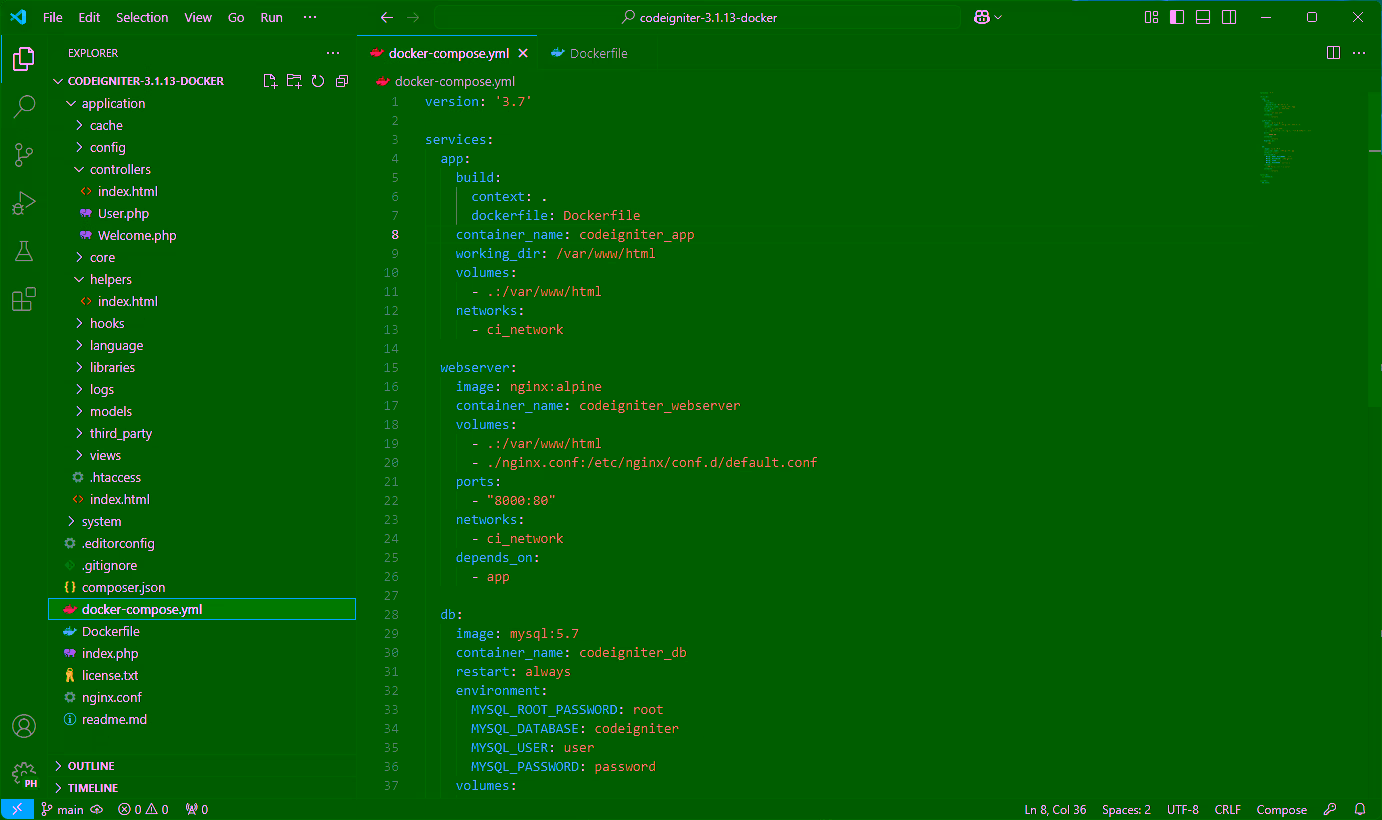The width and height of the screenshot is (1382, 820).
Task: Refresh the Explorer with the refresh icon
Action: [x=318, y=80]
